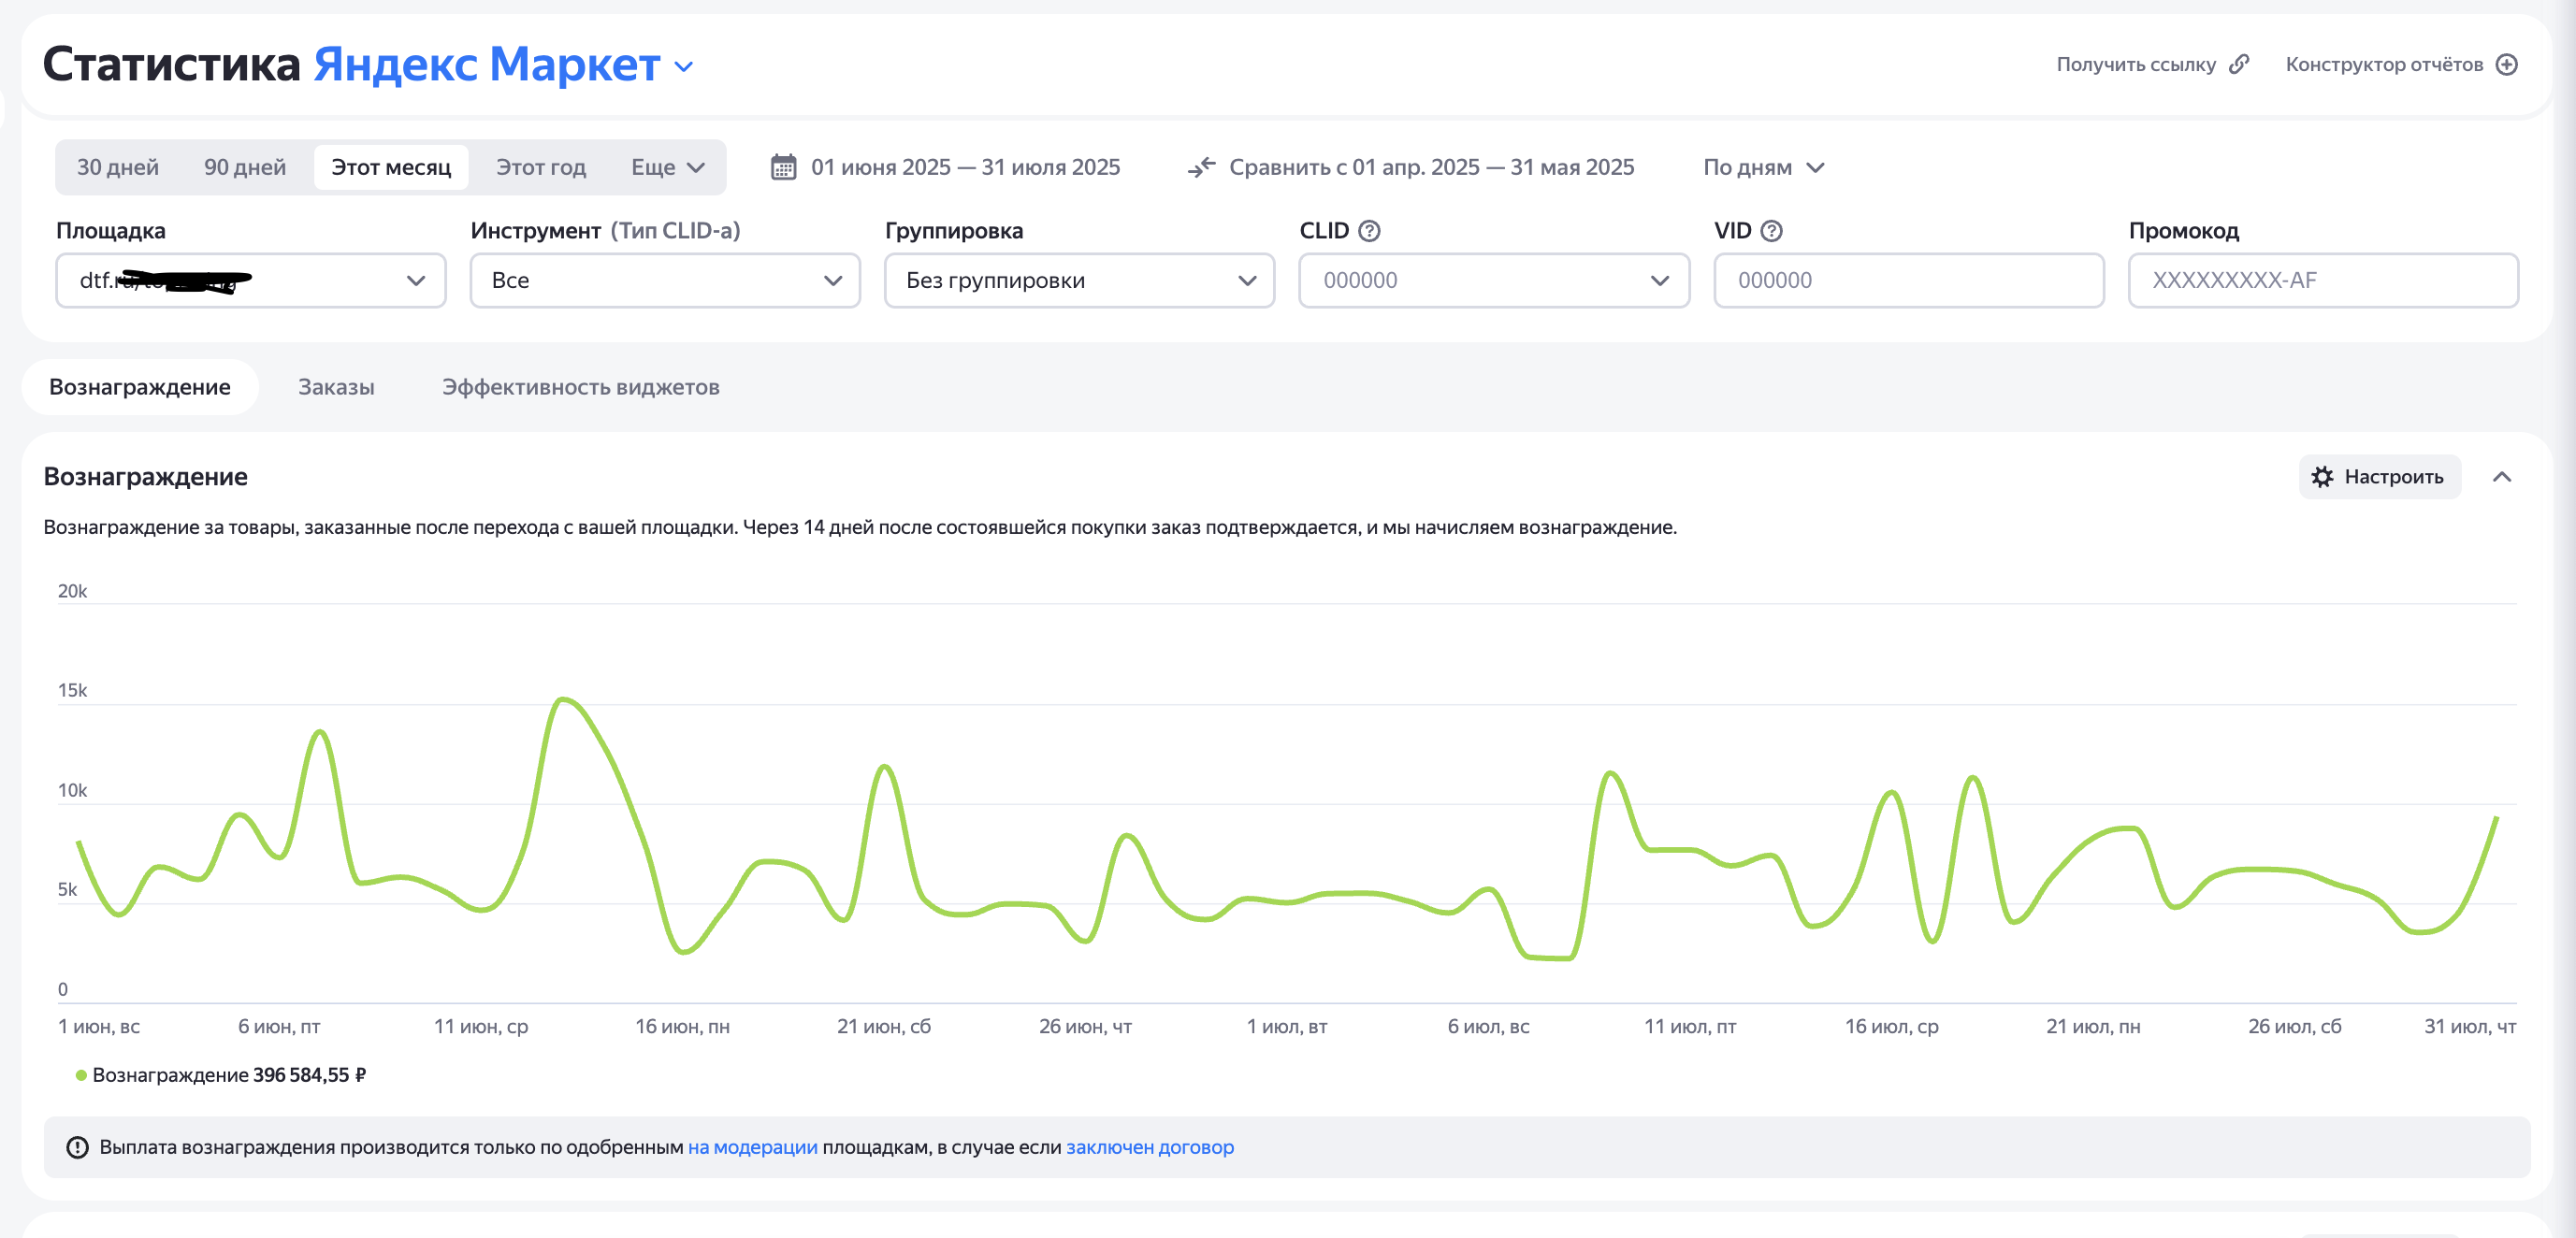Click the link icon beside Получить ссылку
Screen dimensions: 2576x1238
coord(2240,64)
